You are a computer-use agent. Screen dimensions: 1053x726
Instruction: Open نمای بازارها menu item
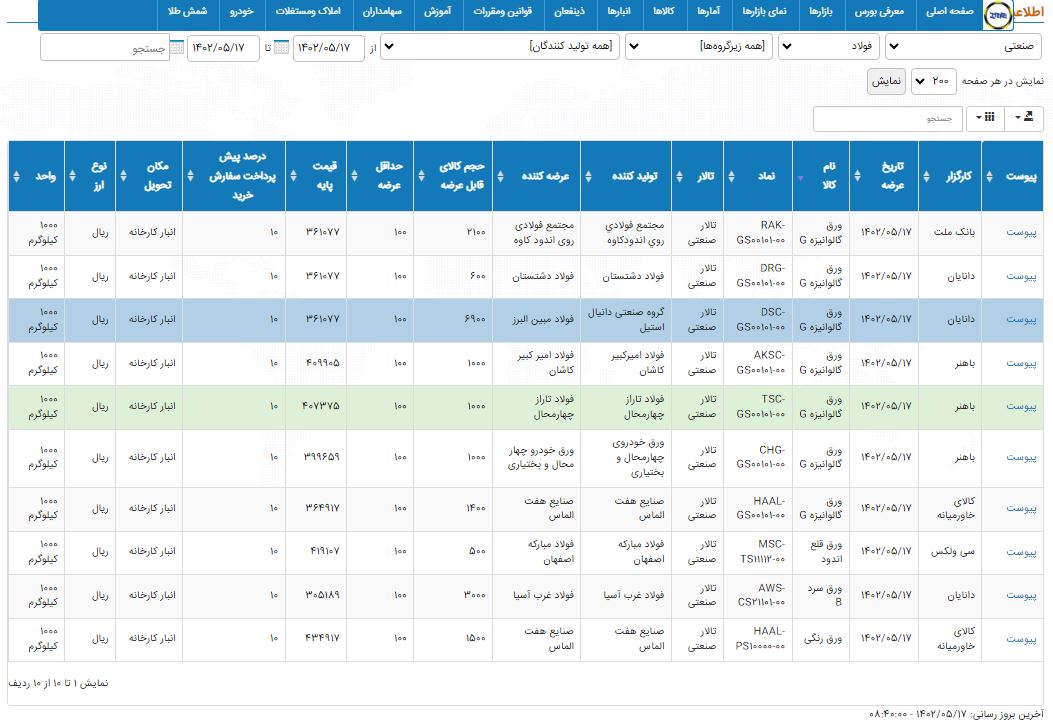click(764, 11)
